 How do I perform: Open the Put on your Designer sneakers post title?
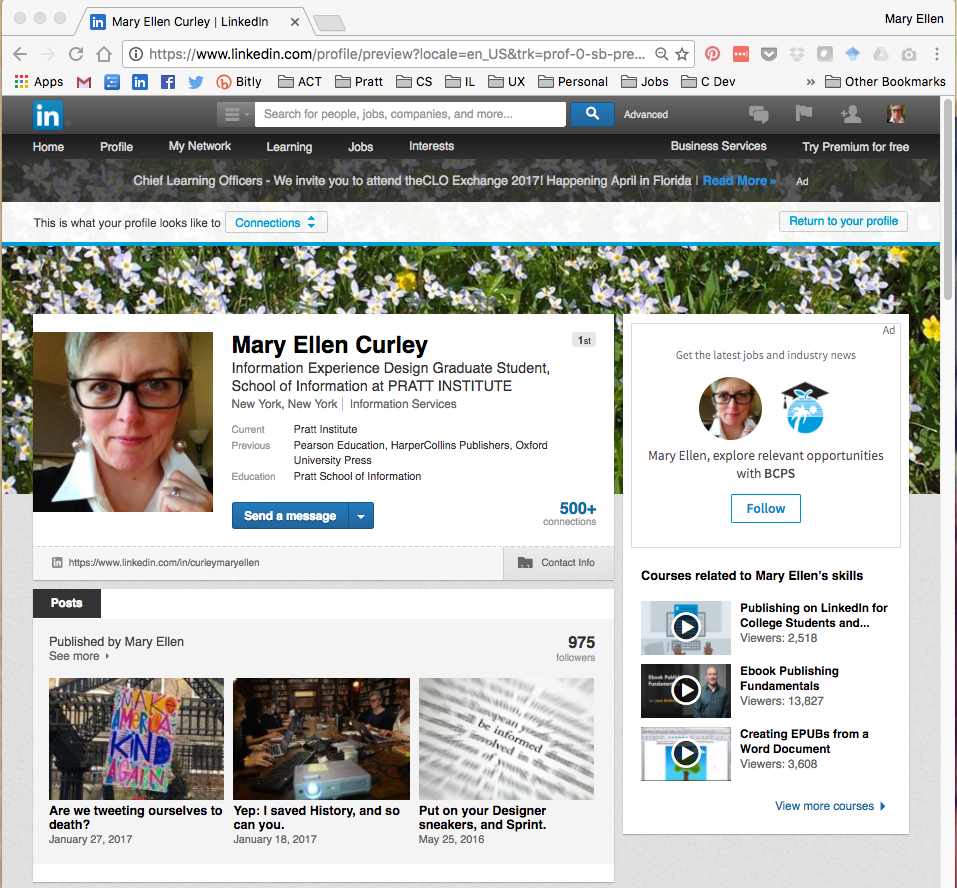(482, 817)
